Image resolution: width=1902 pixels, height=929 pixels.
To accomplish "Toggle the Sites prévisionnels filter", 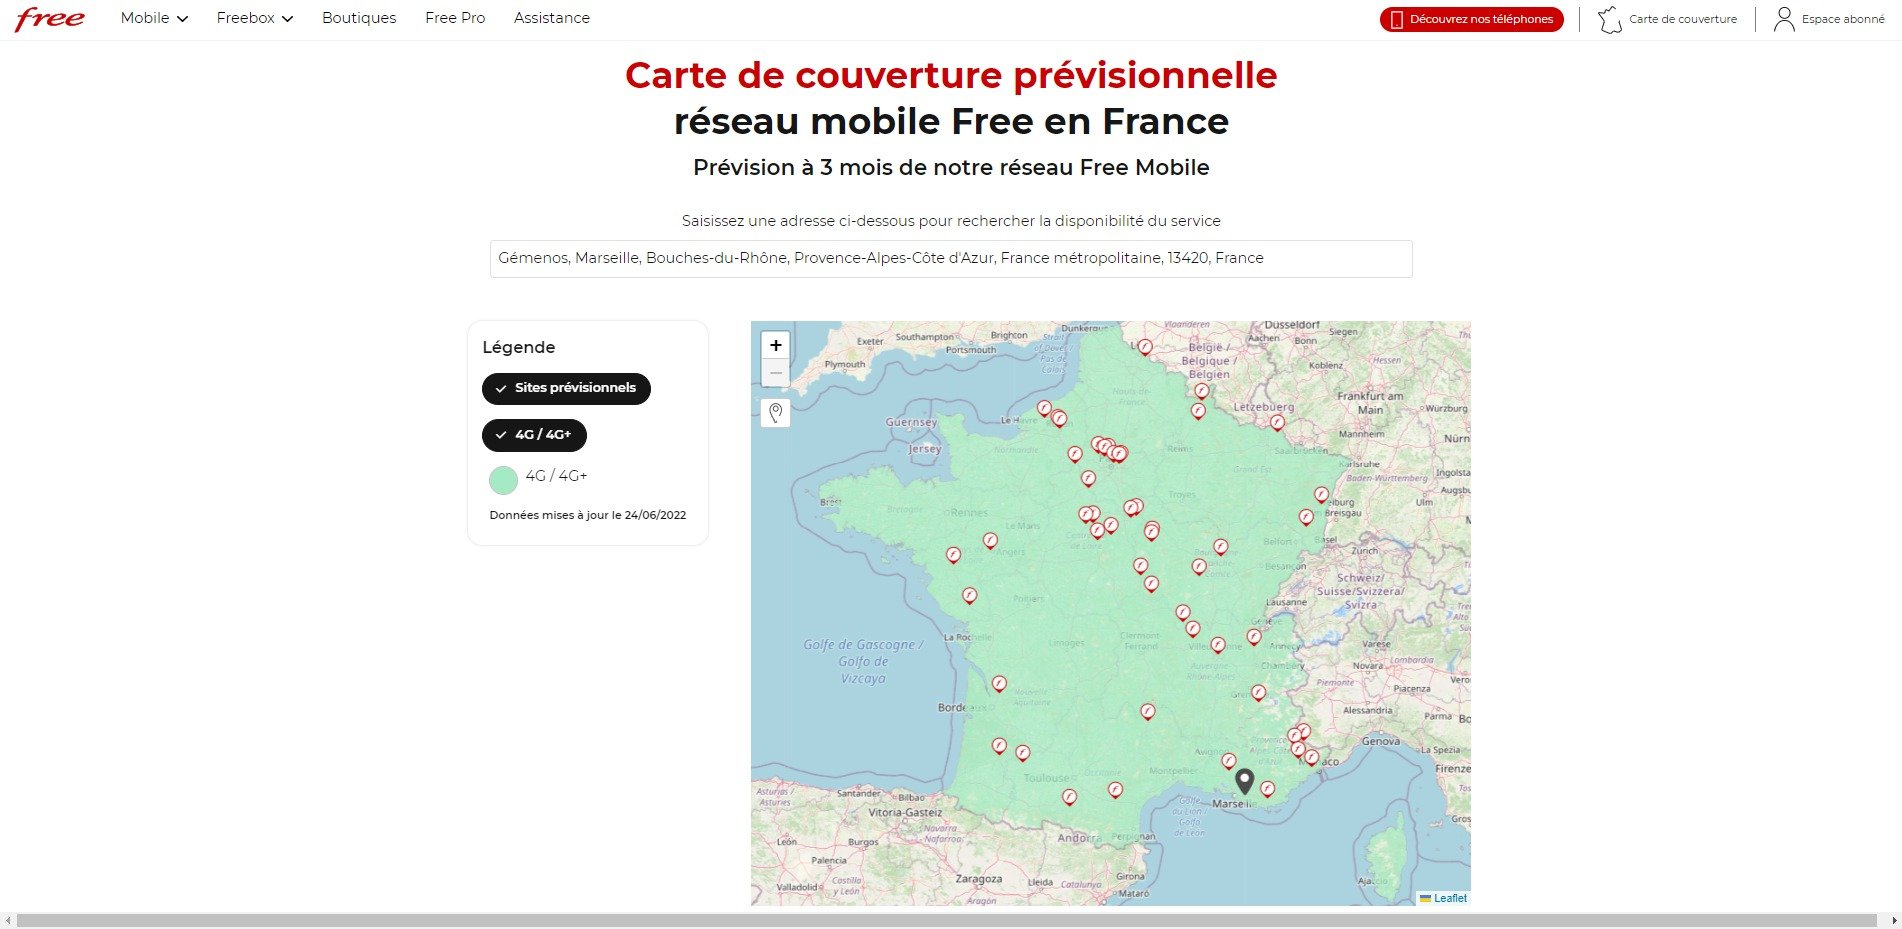I will point(566,388).
